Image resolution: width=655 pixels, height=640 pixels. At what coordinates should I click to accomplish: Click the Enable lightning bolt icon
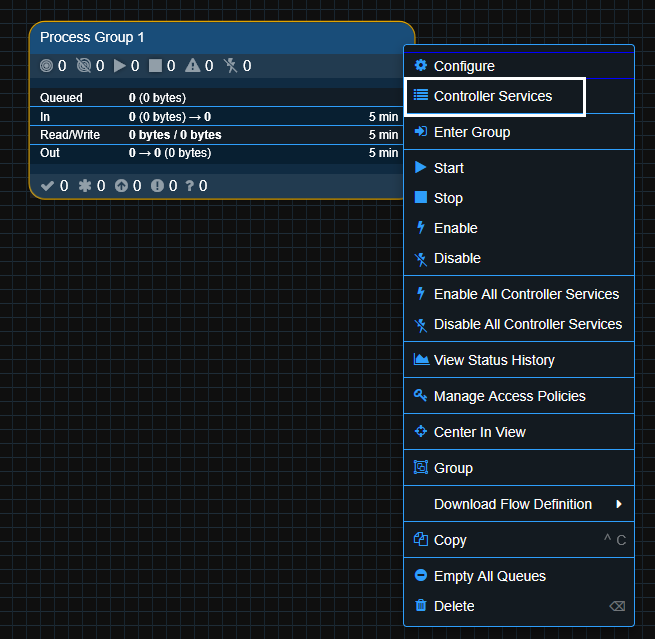click(421, 228)
